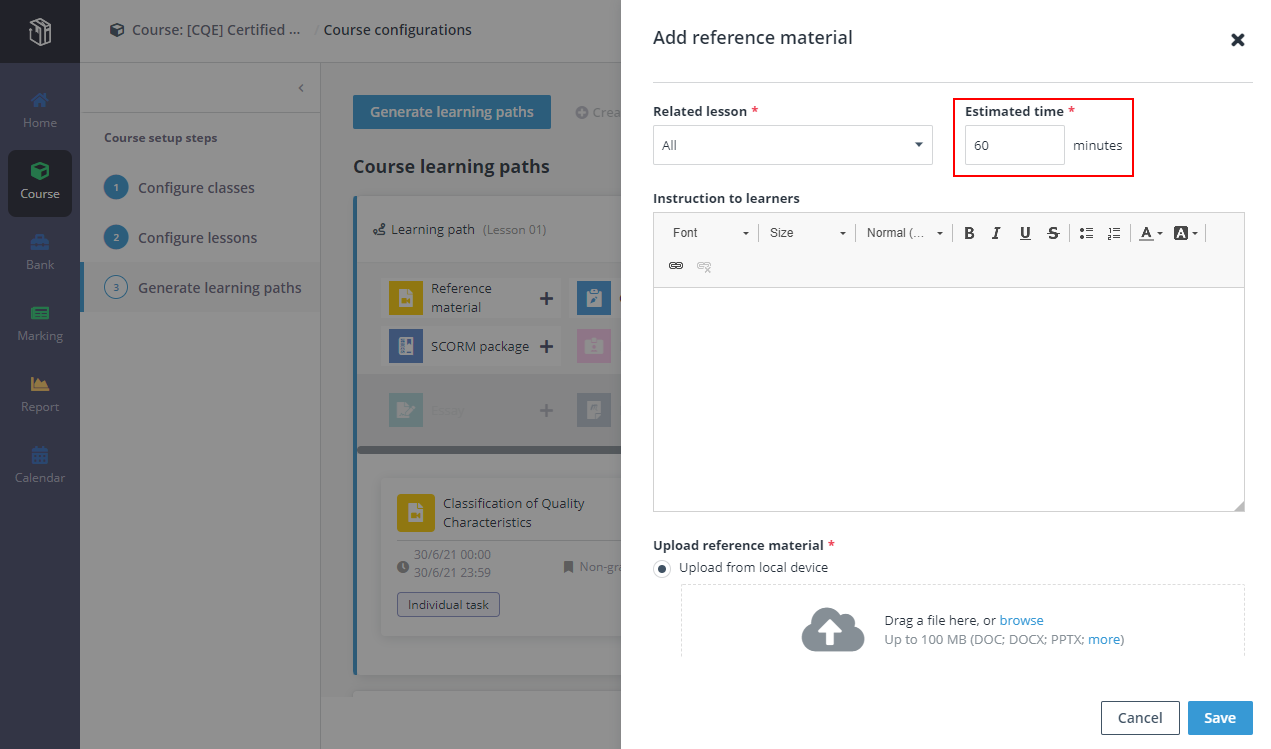
Task: Click Generate learning paths button
Action: 452,112
